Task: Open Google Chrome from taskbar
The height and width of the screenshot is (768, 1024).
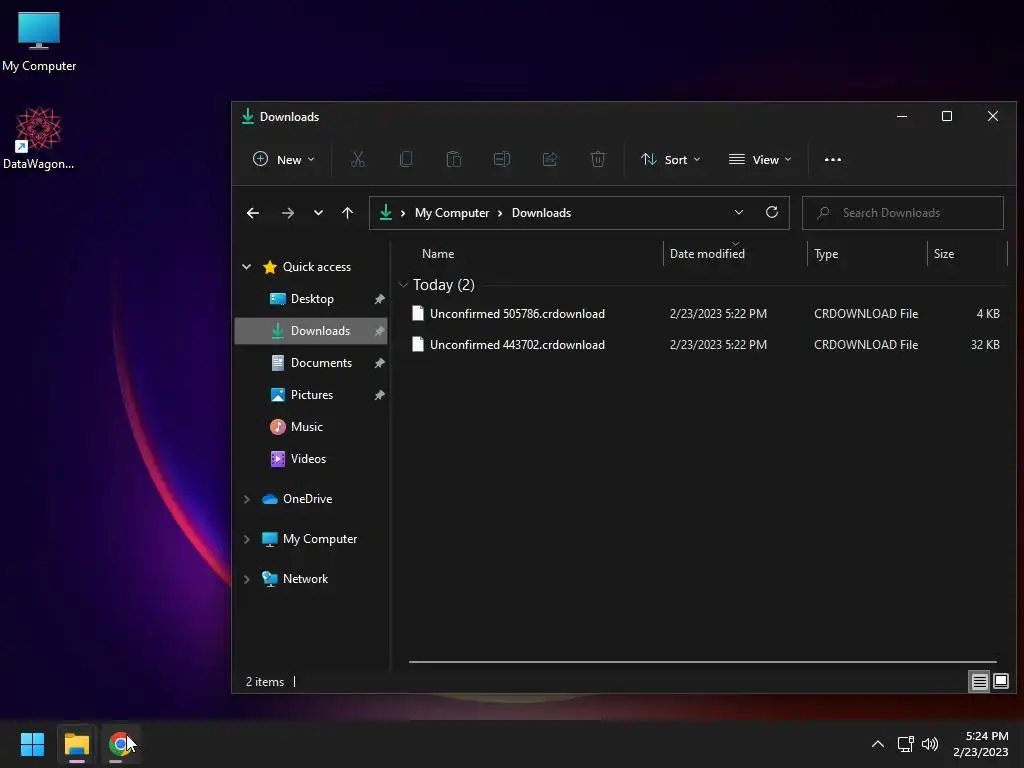Action: point(120,744)
